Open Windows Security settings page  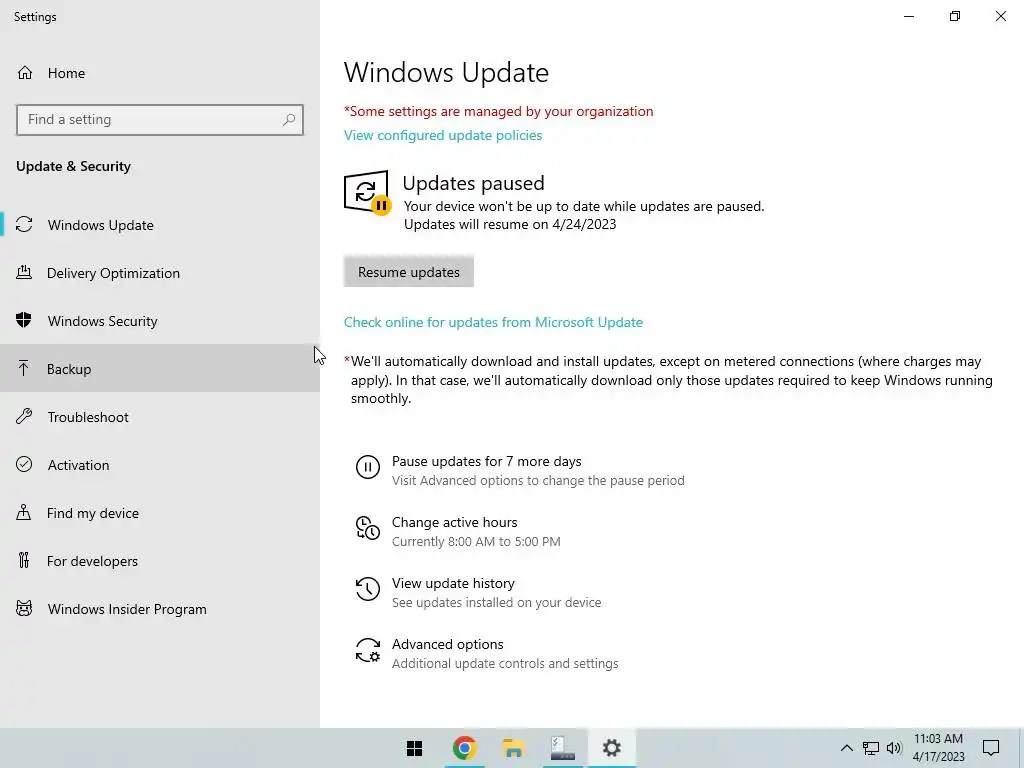click(160, 321)
